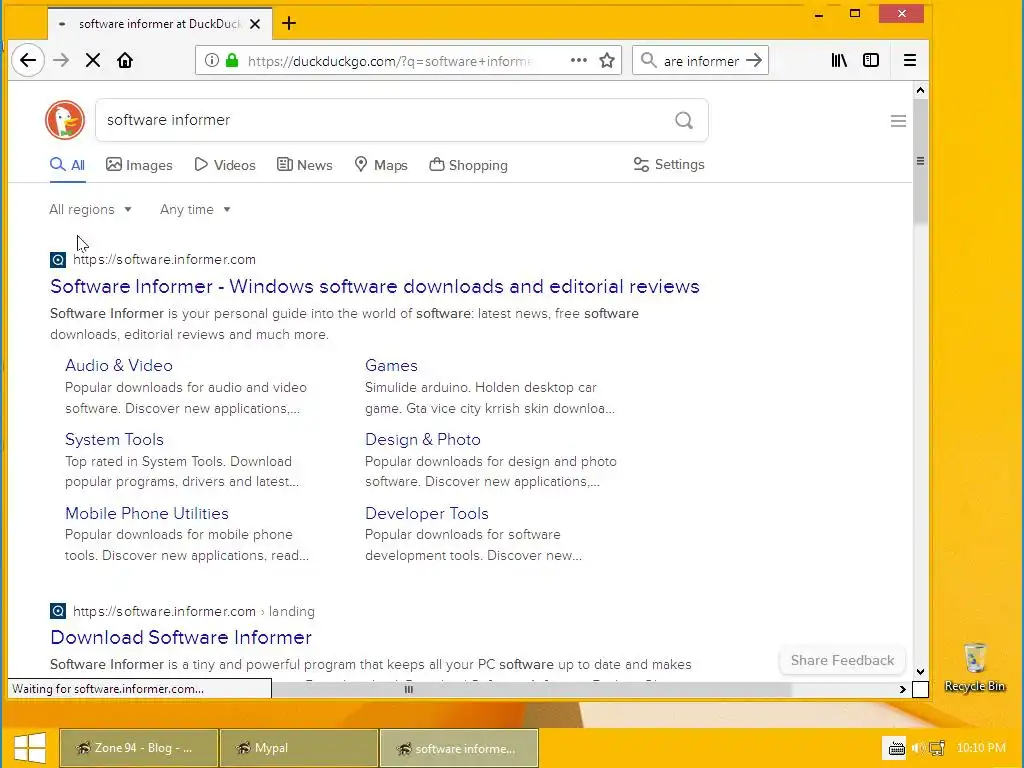Open the Developer Tools sublink
The image size is (1024, 768).
pyautogui.click(x=427, y=513)
